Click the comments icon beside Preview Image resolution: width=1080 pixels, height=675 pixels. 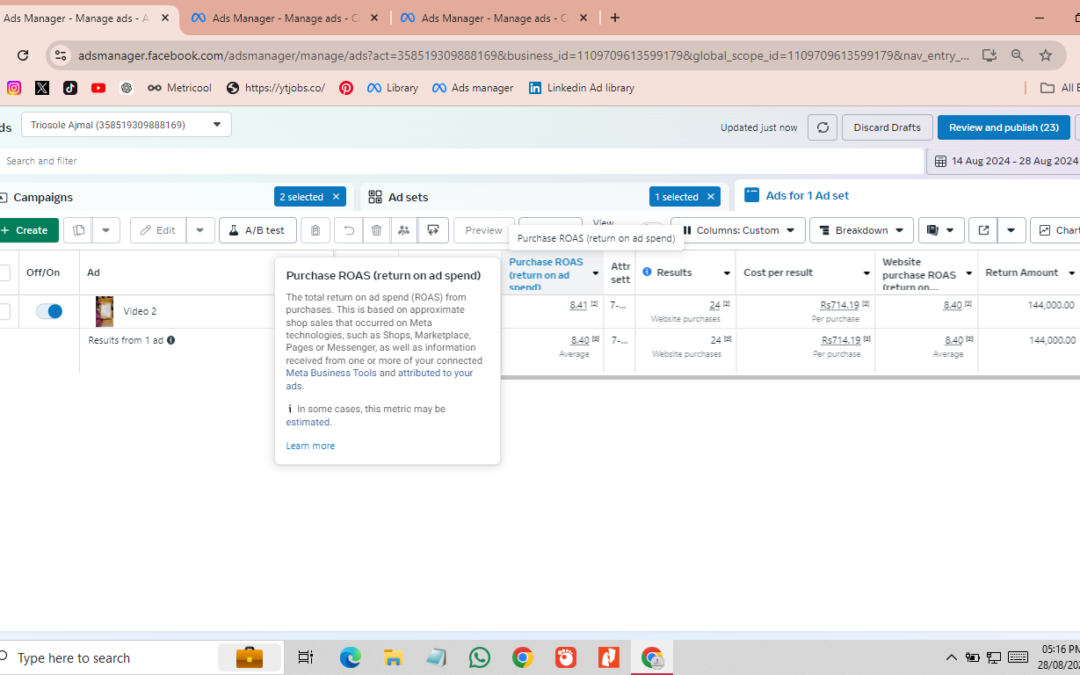click(x=433, y=230)
